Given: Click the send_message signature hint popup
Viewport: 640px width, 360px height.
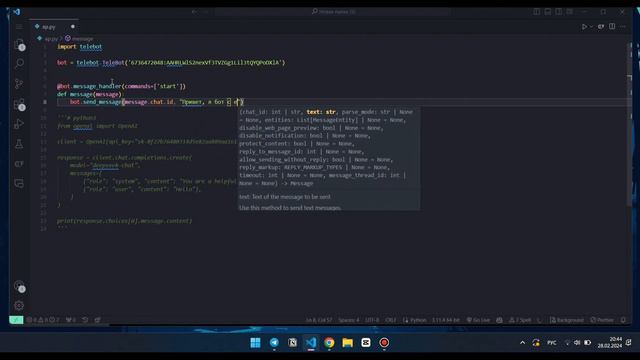Looking at the screenshot, I should pos(329,159).
